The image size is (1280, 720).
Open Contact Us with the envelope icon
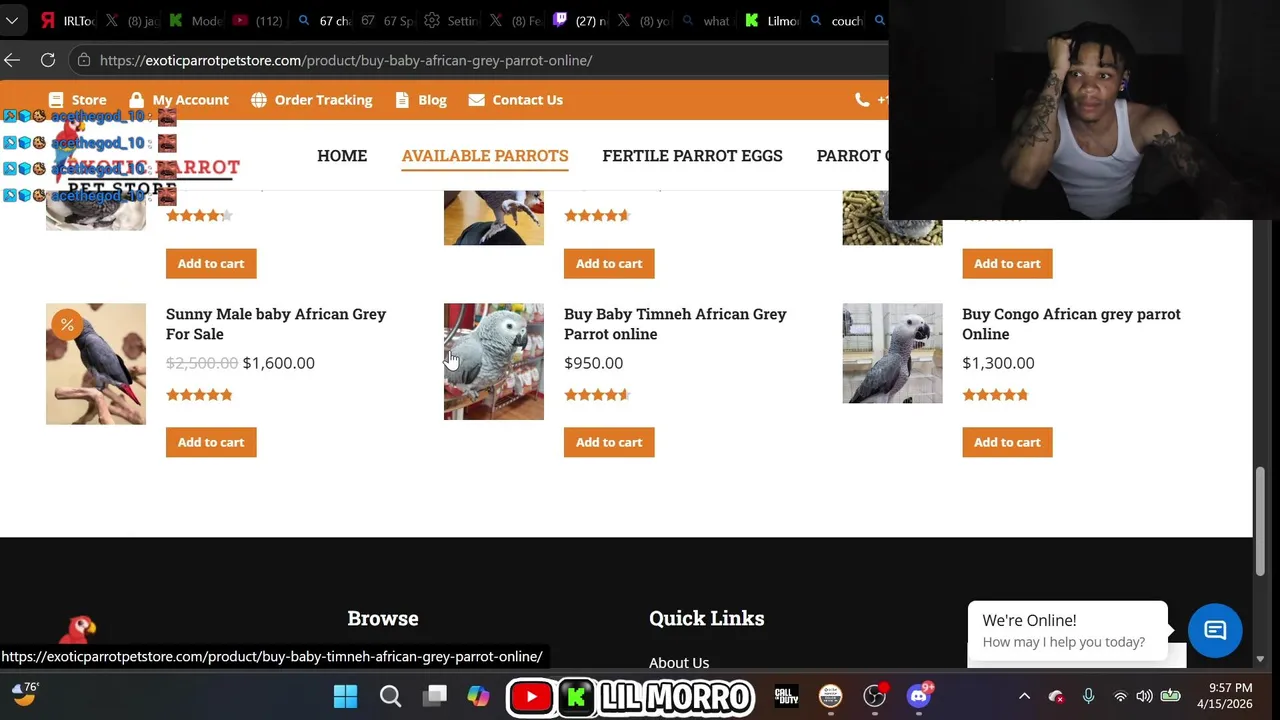tap(516, 100)
